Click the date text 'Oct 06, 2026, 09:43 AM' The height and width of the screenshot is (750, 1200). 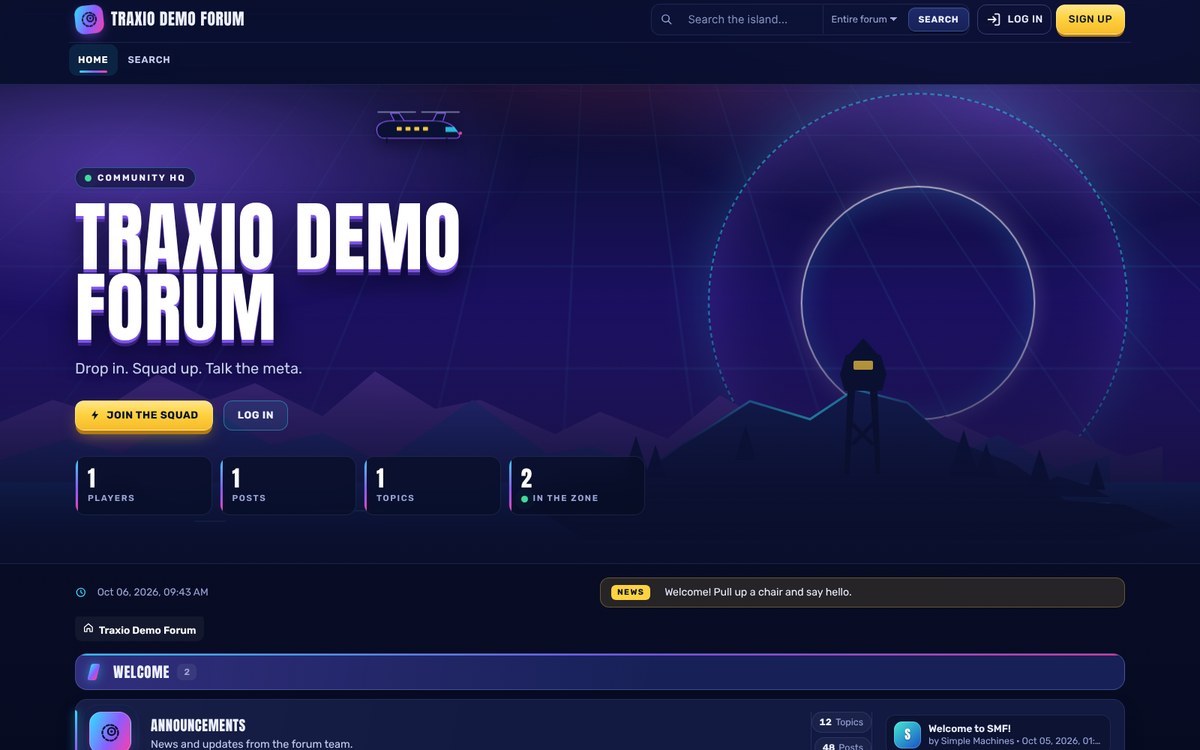click(x=152, y=592)
